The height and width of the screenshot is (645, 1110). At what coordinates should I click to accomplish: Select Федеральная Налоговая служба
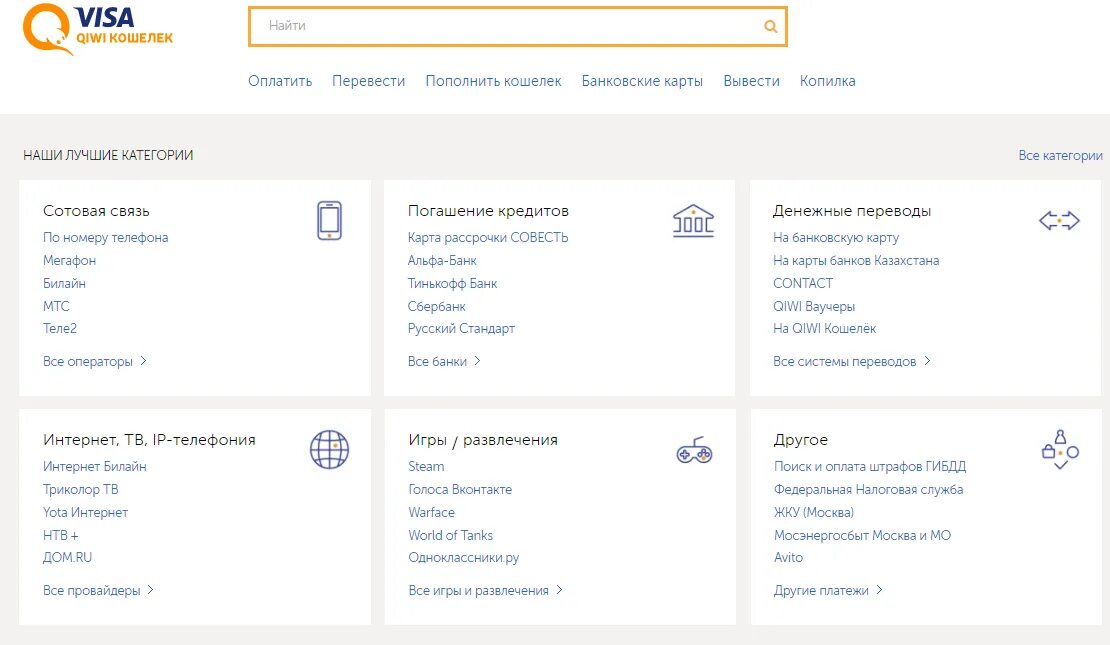pos(869,489)
